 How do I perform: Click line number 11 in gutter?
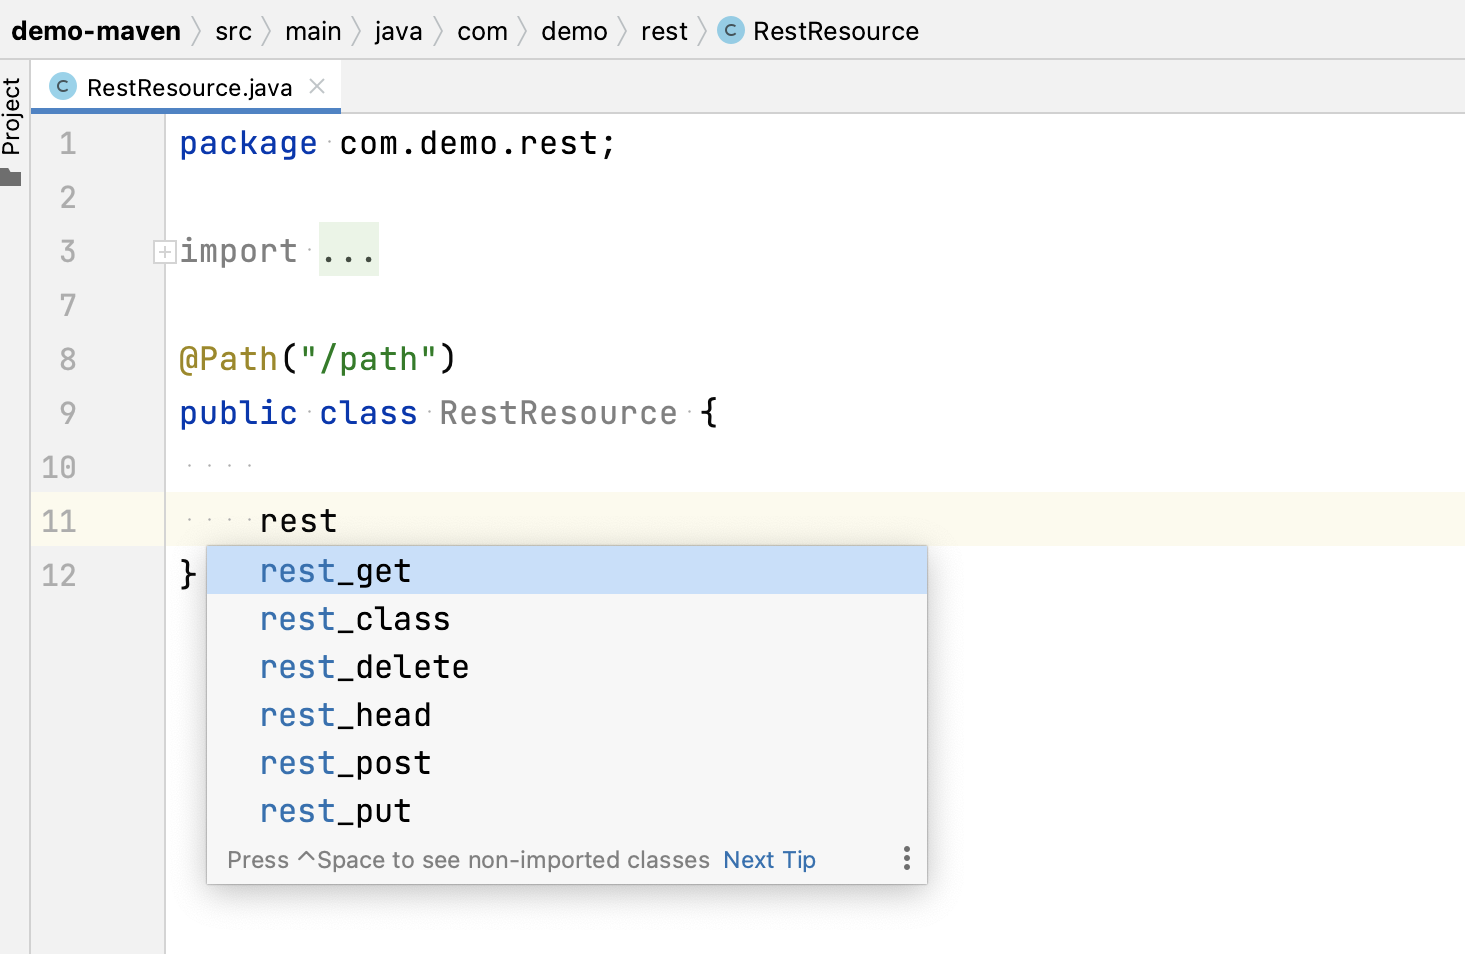coord(59,522)
